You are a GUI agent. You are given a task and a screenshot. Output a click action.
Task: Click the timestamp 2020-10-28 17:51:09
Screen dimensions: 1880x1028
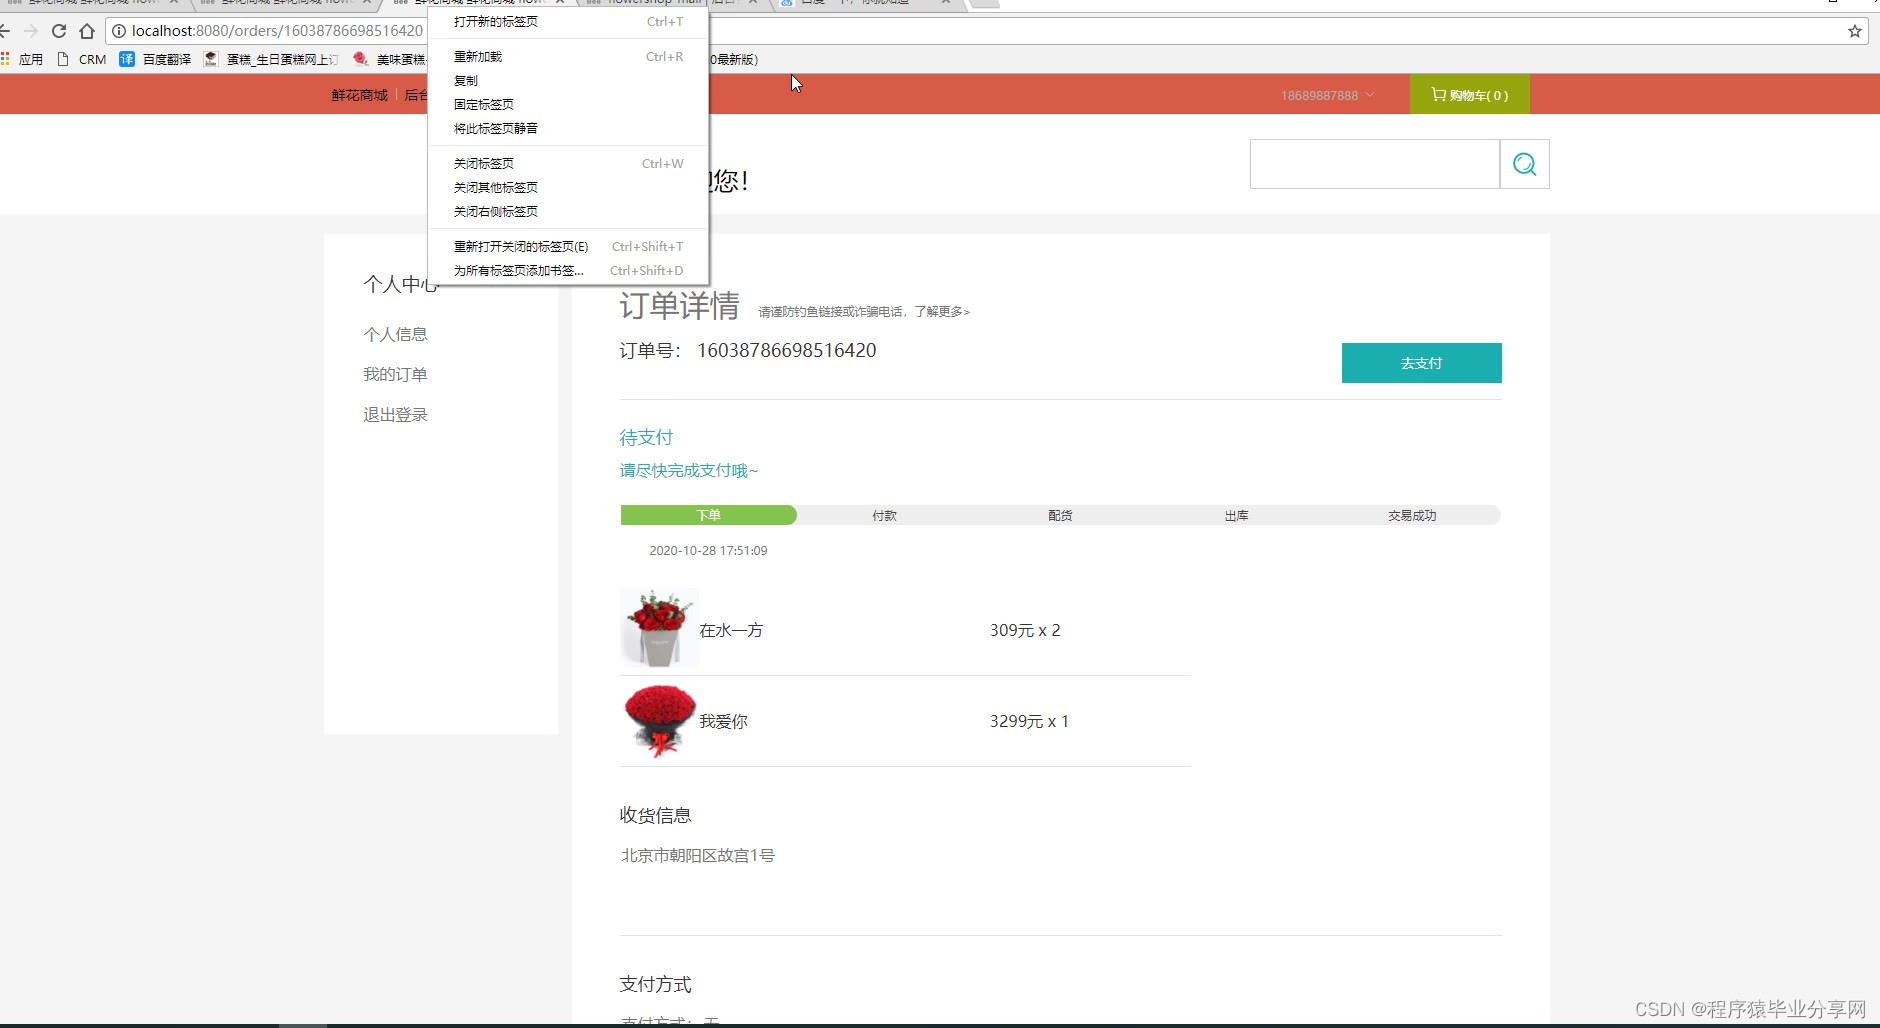(x=708, y=550)
